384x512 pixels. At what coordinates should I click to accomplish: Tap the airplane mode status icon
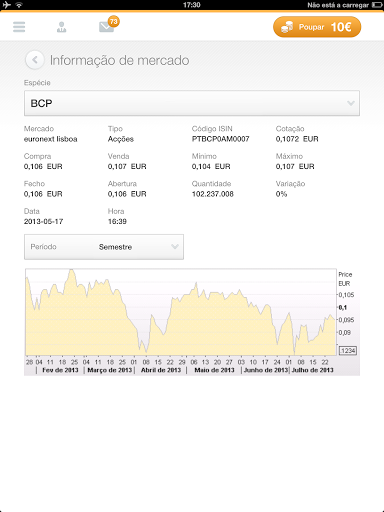pos(6,5)
